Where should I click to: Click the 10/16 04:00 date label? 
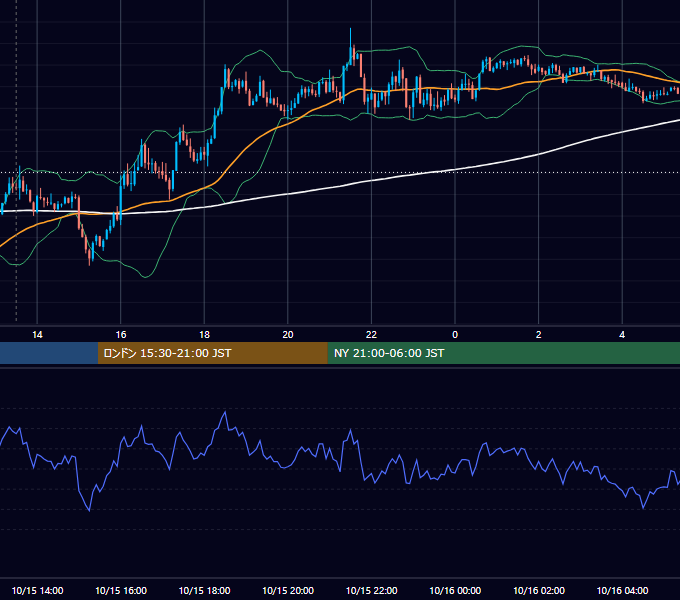pyautogui.click(x=622, y=590)
